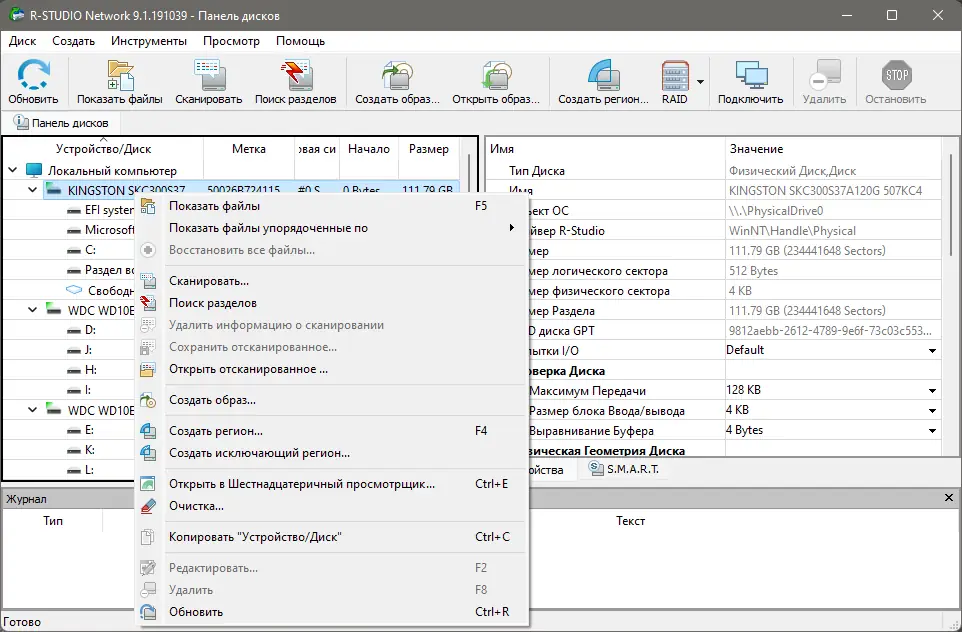Click the Текст column in Журнал
962x632 pixels.
pyautogui.click(x=631, y=521)
